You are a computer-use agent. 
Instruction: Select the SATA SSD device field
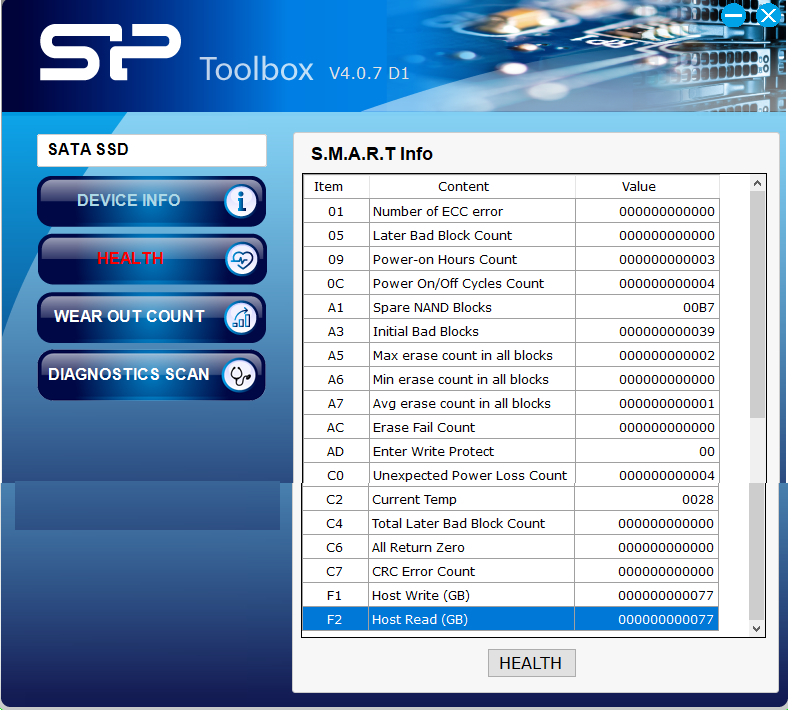(151, 150)
